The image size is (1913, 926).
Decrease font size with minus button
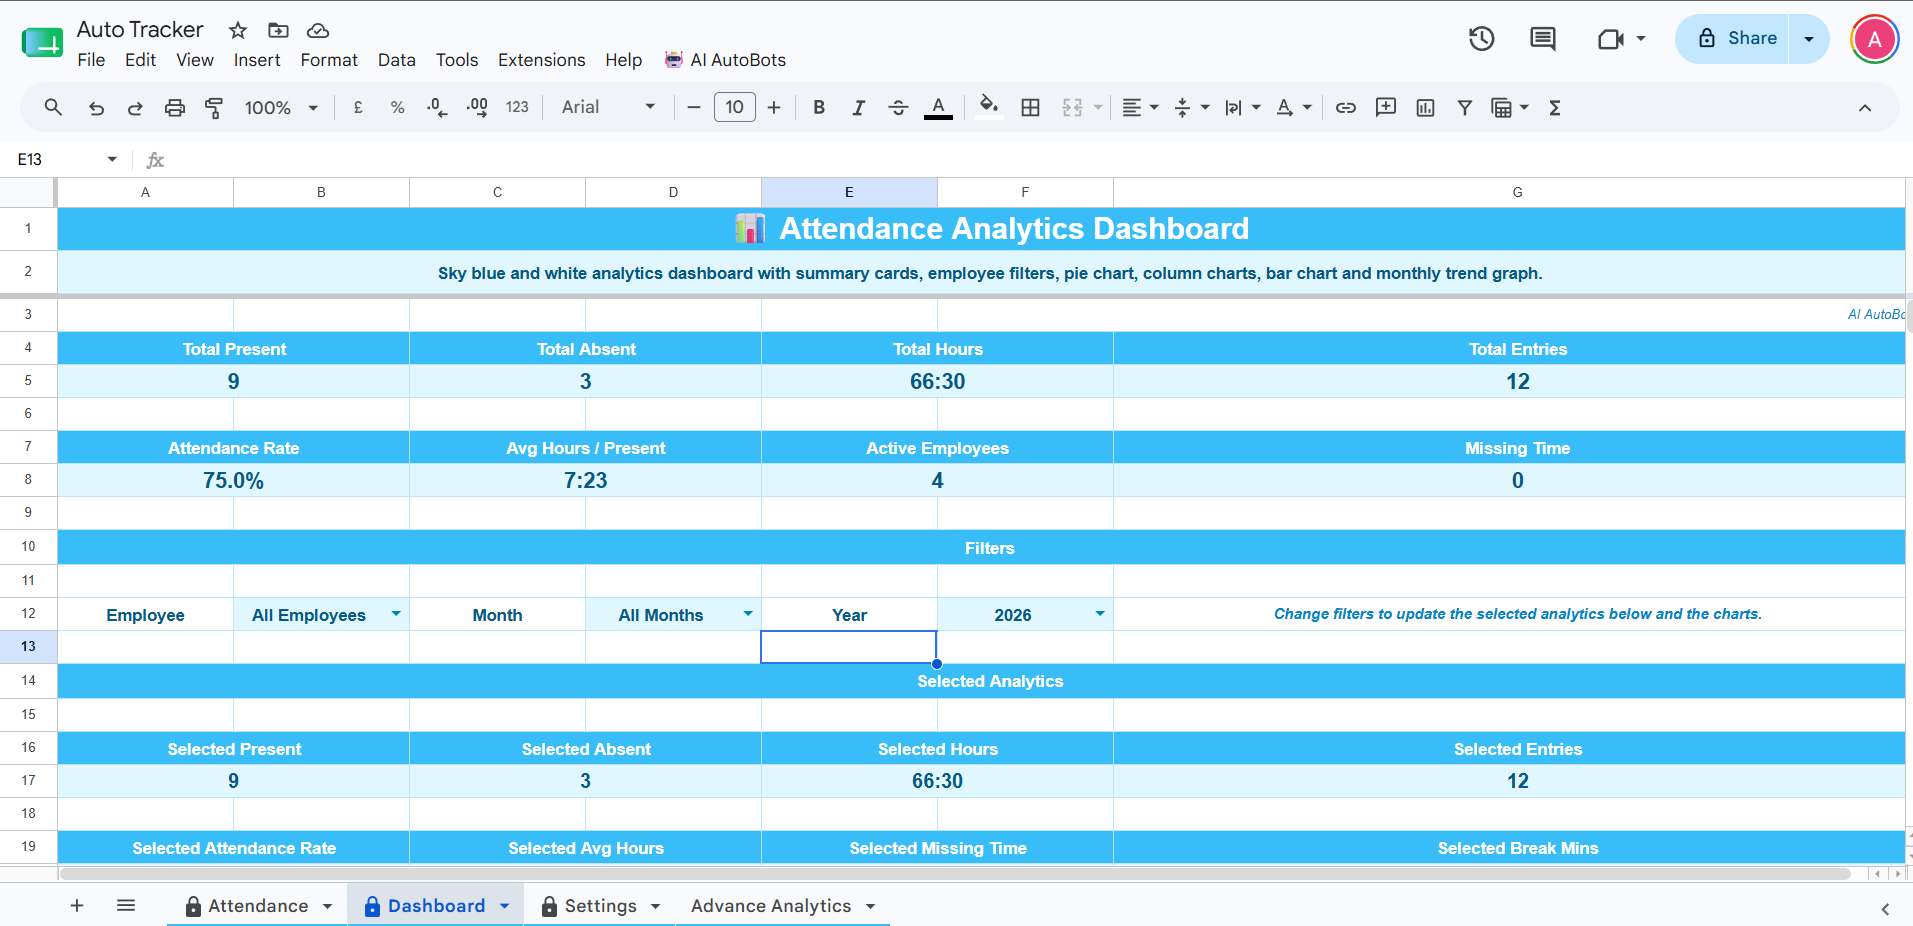point(694,107)
